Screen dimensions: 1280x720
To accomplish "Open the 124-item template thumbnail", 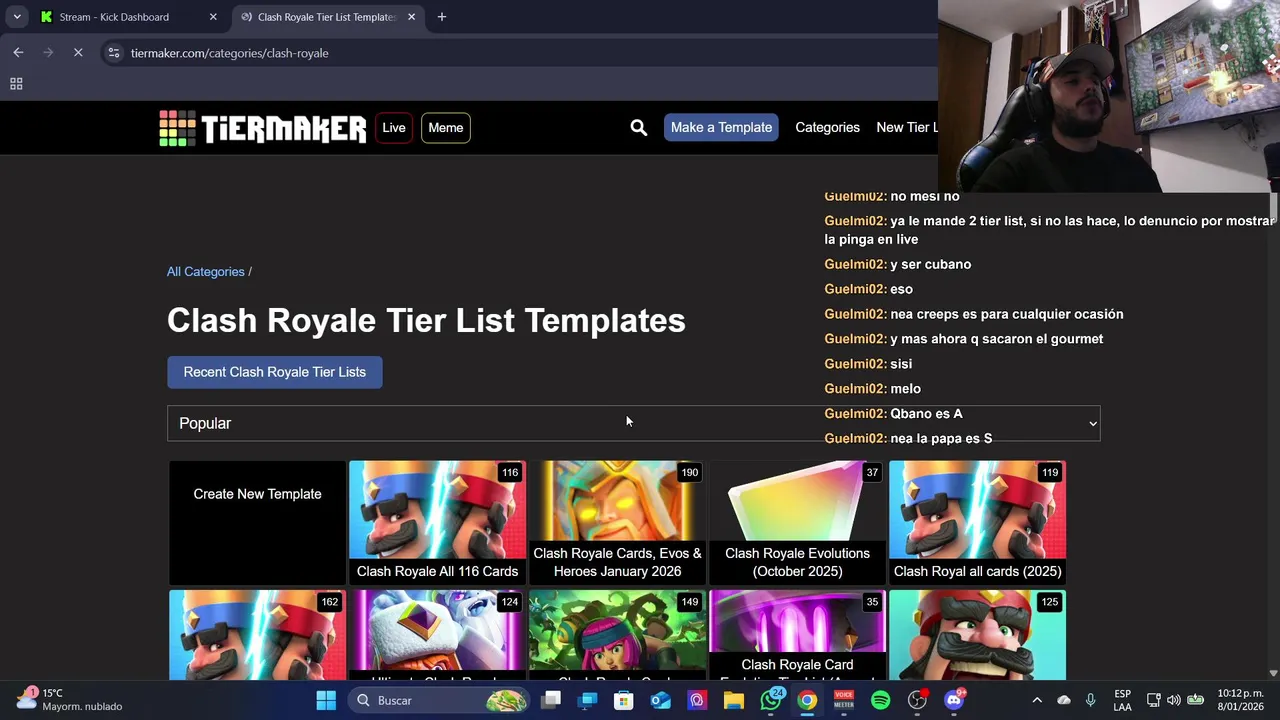I will pyautogui.click(x=437, y=635).
